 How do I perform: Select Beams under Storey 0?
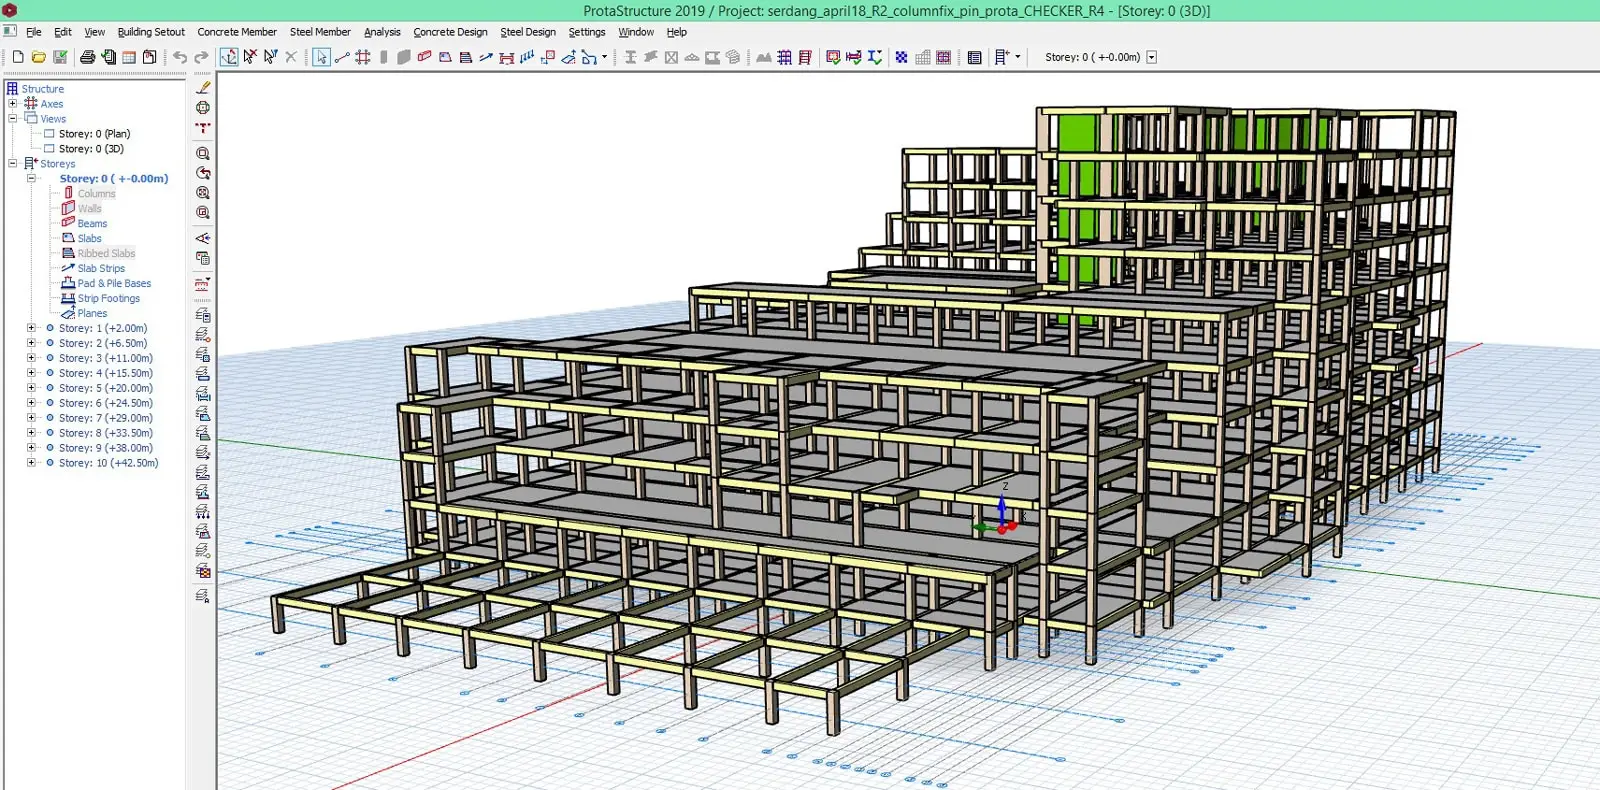[x=92, y=224]
